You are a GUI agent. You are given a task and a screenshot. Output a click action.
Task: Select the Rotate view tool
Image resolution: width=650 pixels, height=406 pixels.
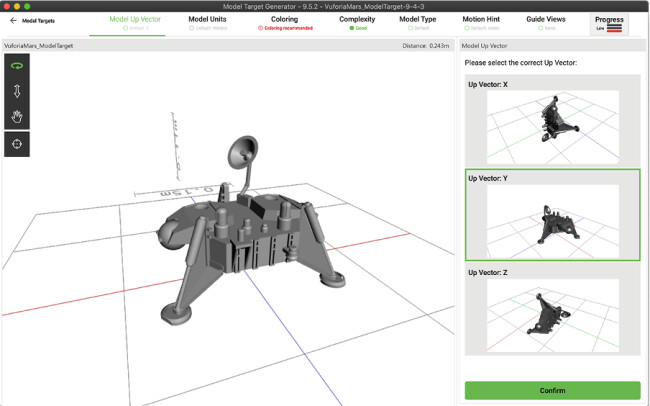(x=17, y=66)
